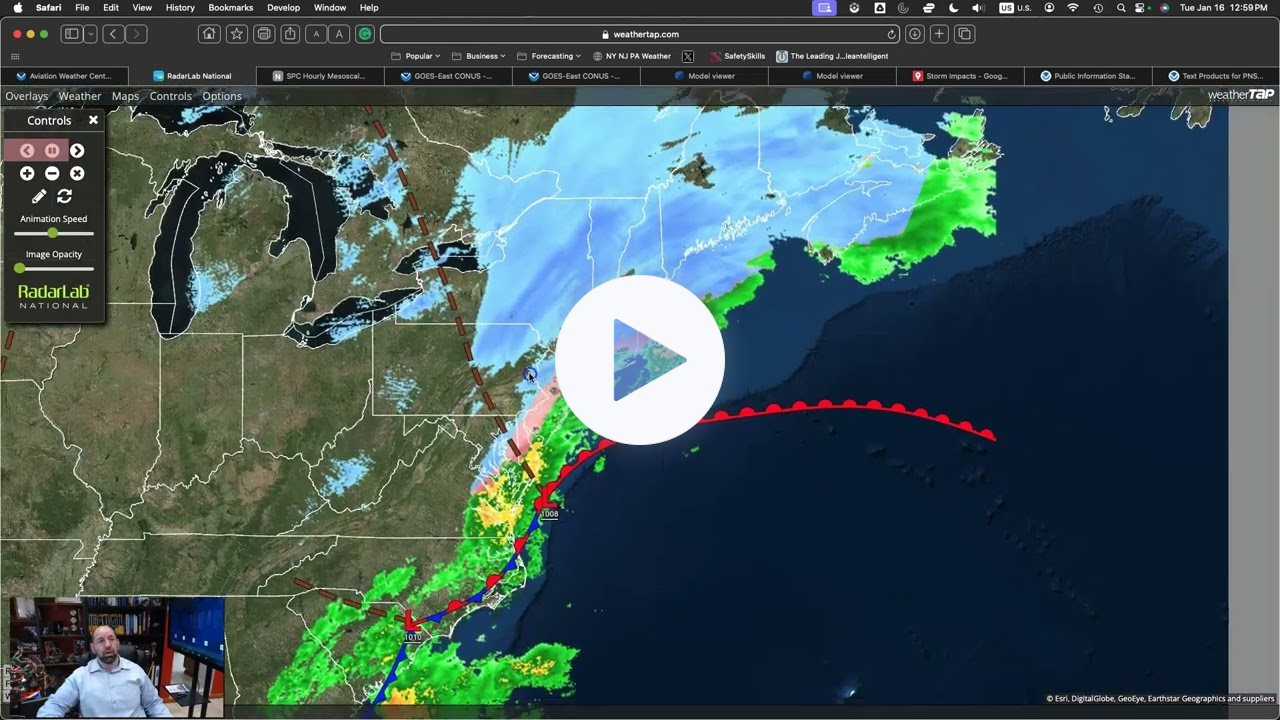Step the animation forward
This screenshot has width=1280, height=720.
77,150
